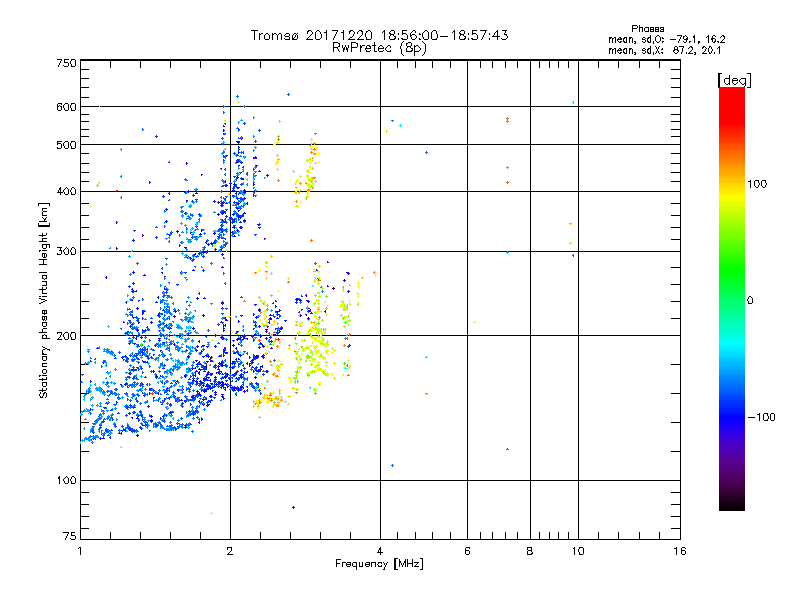This screenshot has height=600, width=800.
Task: Click the 'RwPretec (8p)' subtitle
Action: coord(379,48)
